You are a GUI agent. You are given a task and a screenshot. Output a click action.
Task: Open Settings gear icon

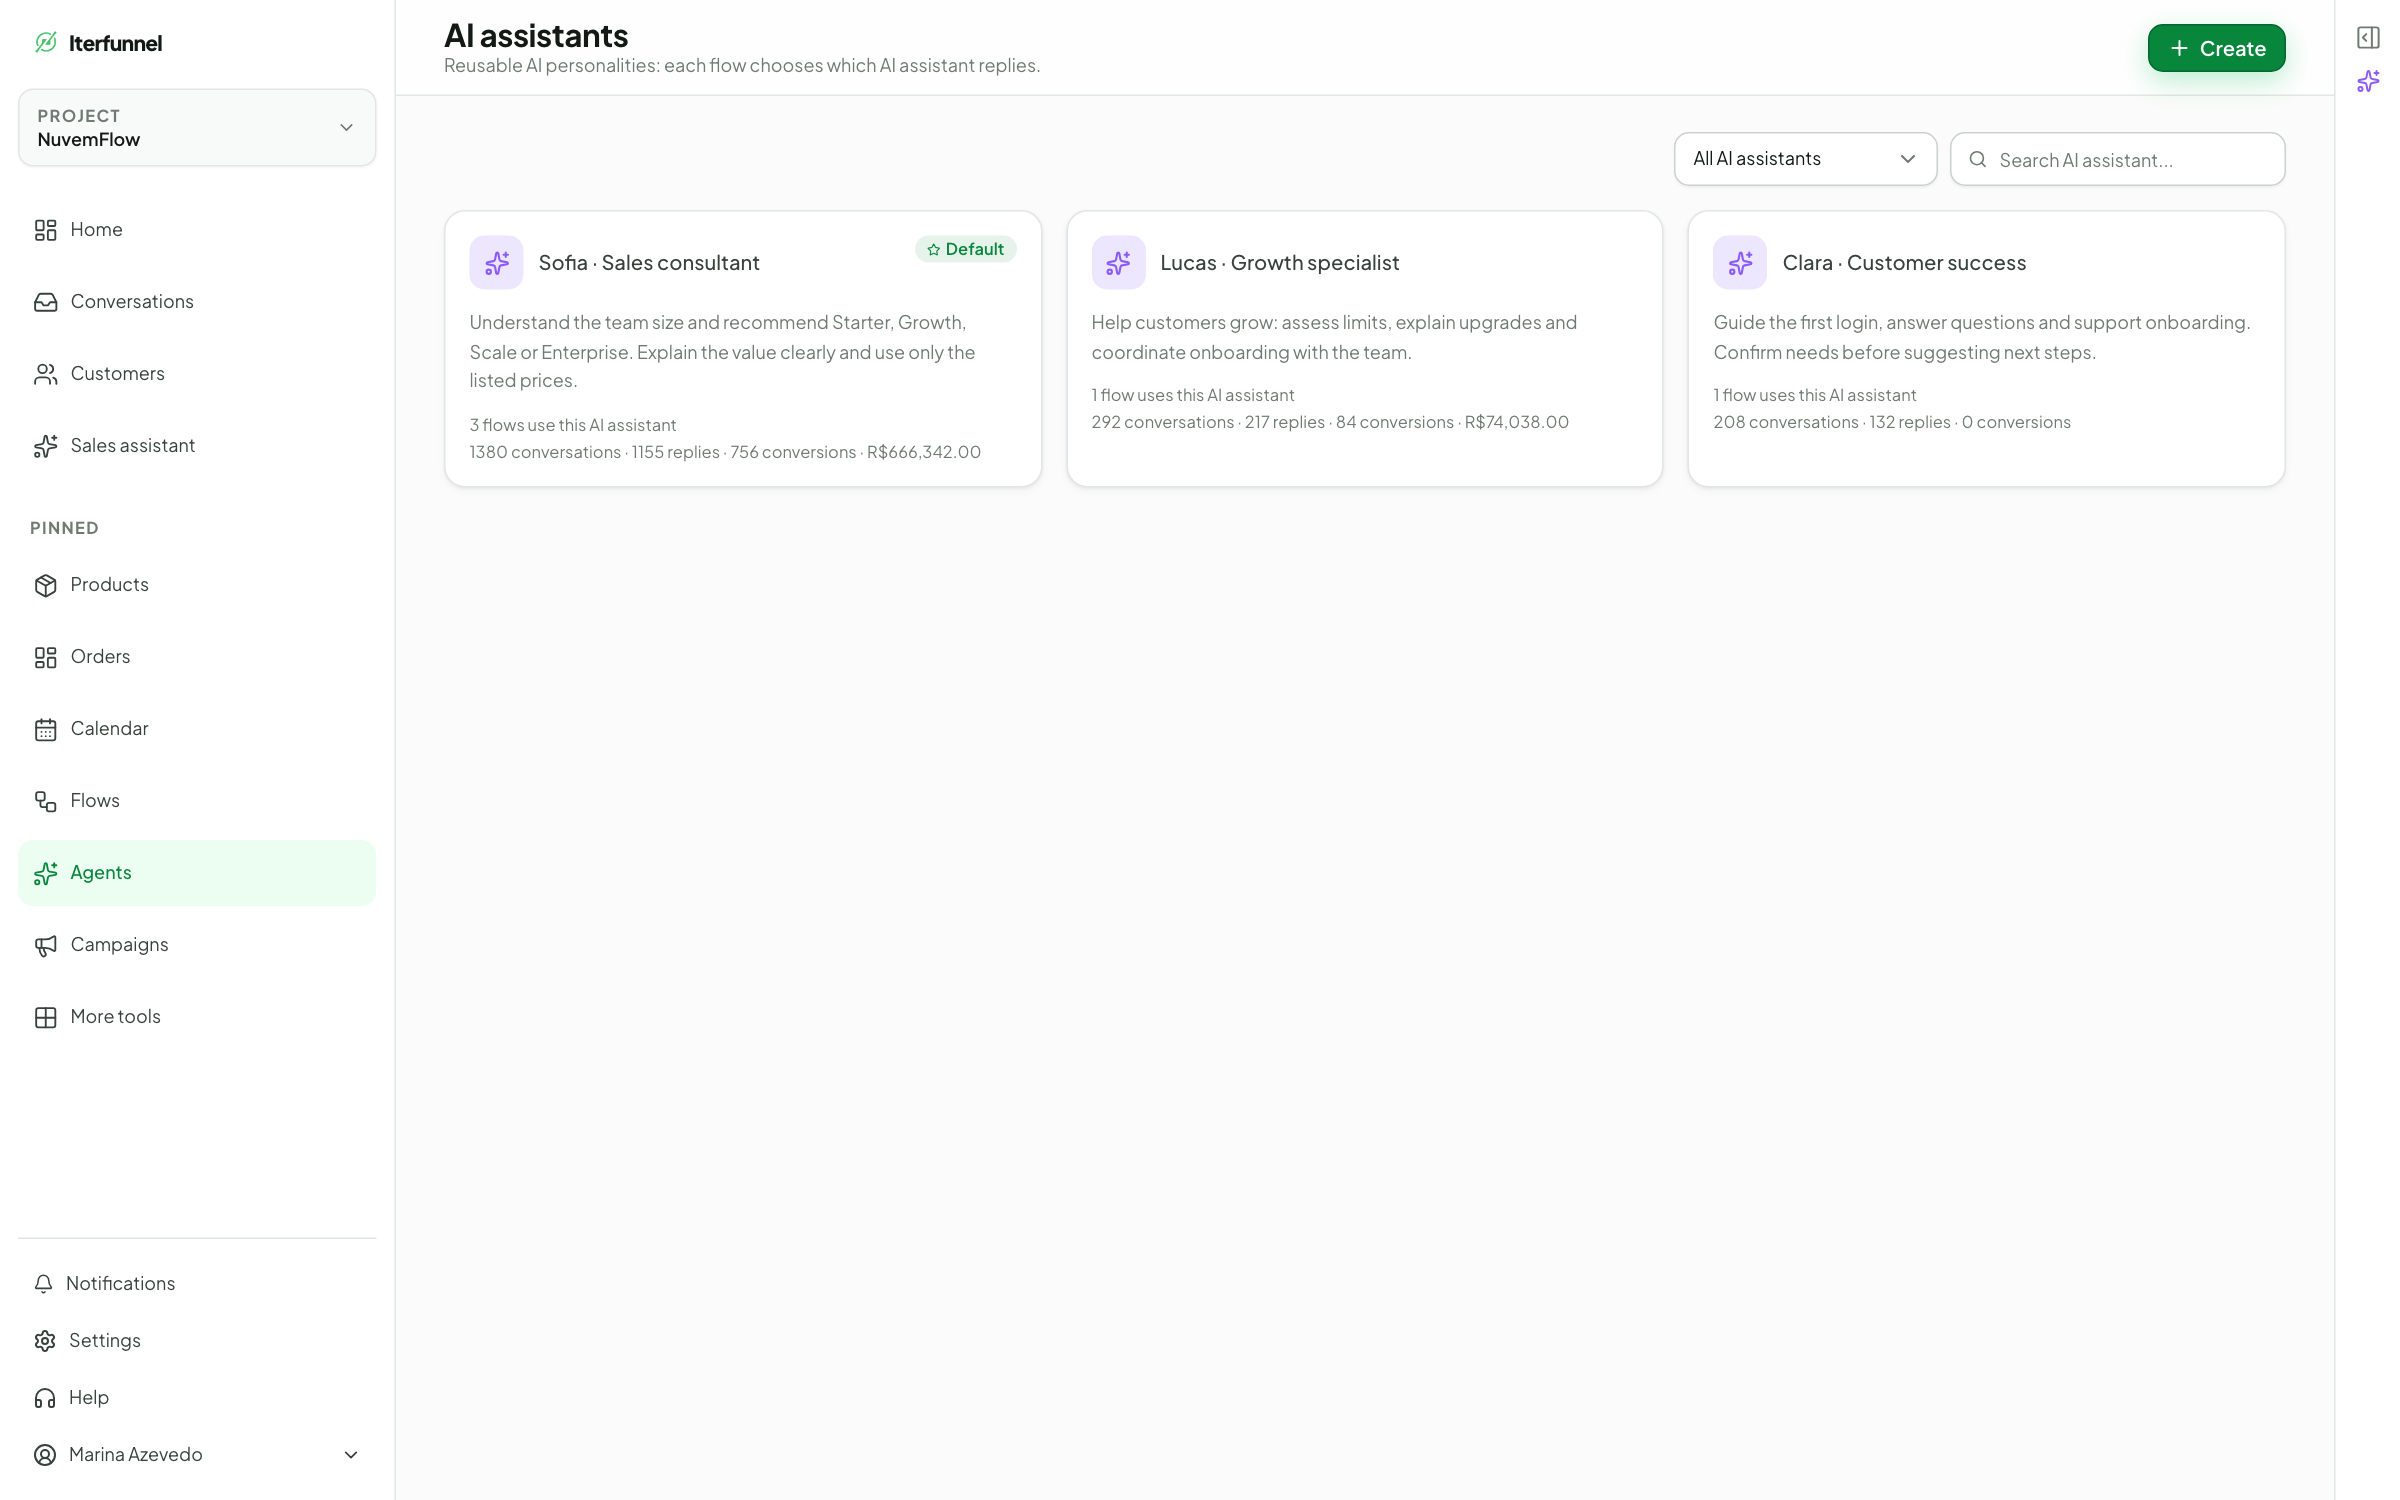(45, 1340)
